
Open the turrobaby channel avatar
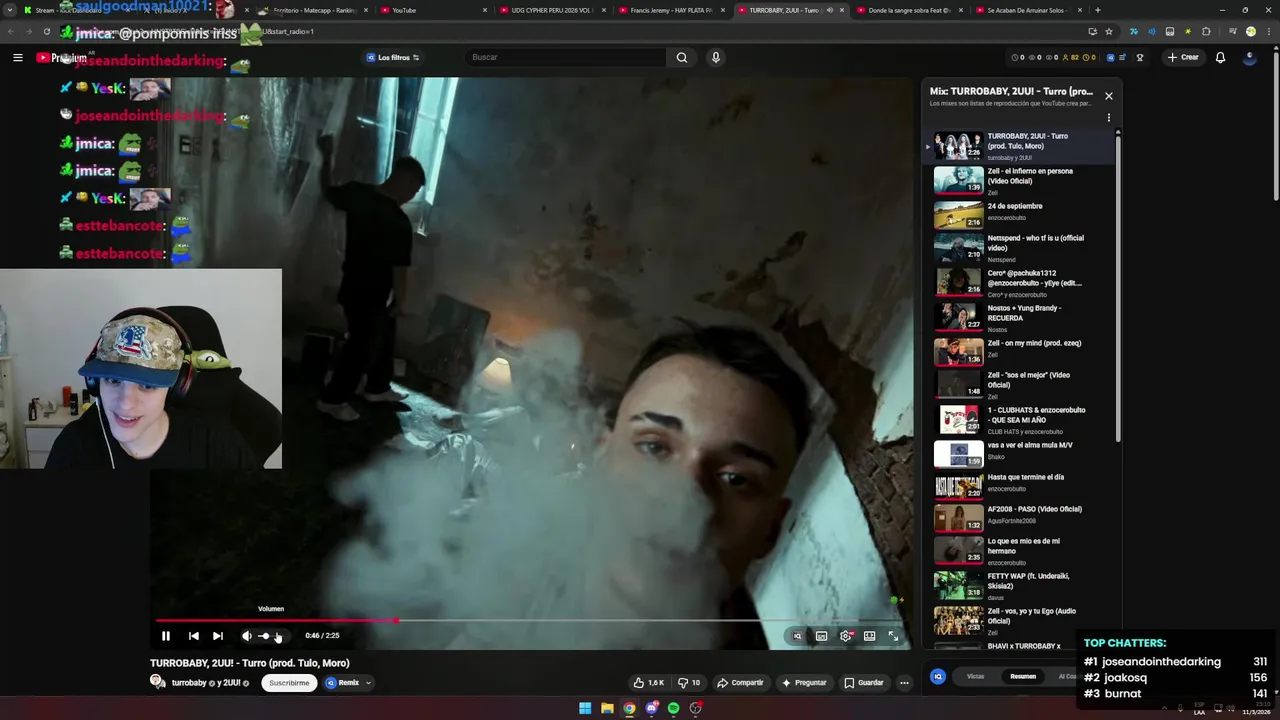click(158, 682)
